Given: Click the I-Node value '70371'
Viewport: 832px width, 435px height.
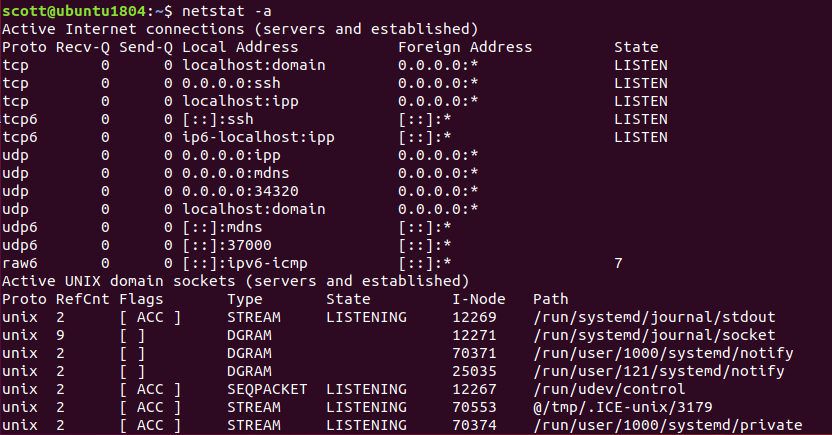Looking at the screenshot, I should pyautogui.click(x=474, y=353).
